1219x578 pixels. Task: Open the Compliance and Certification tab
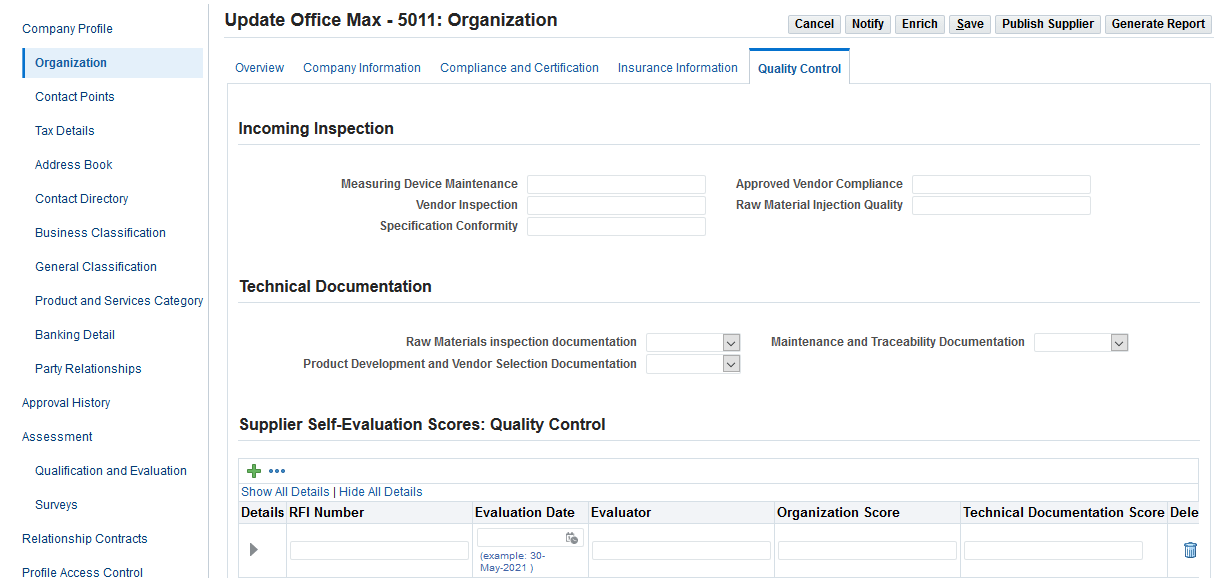pyautogui.click(x=519, y=68)
